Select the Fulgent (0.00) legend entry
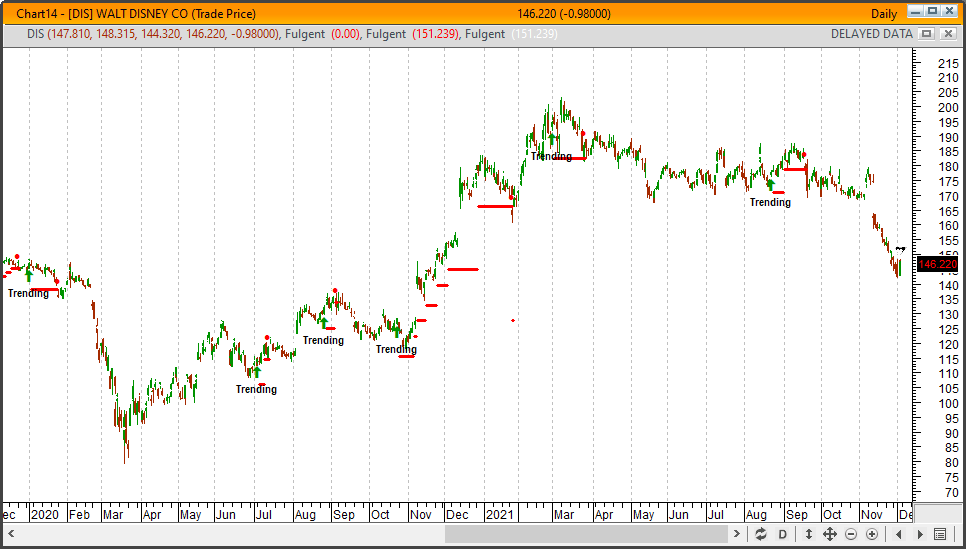Image resolution: width=966 pixels, height=549 pixels. point(323,34)
